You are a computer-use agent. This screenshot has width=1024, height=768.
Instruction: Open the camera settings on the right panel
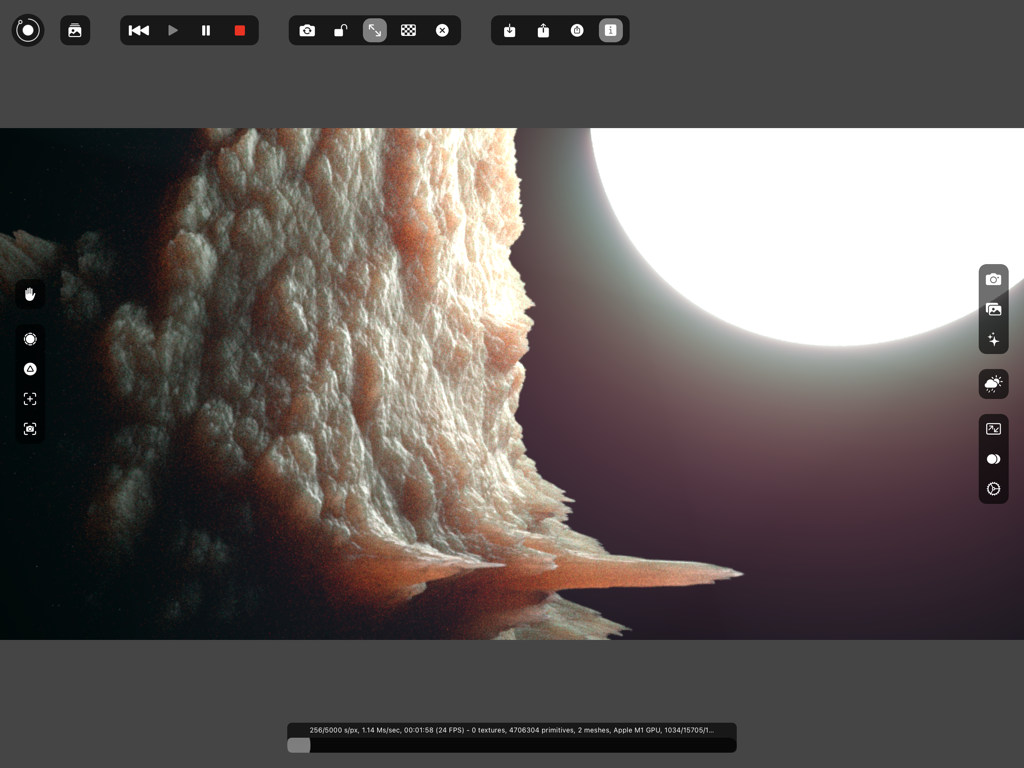coord(993,280)
